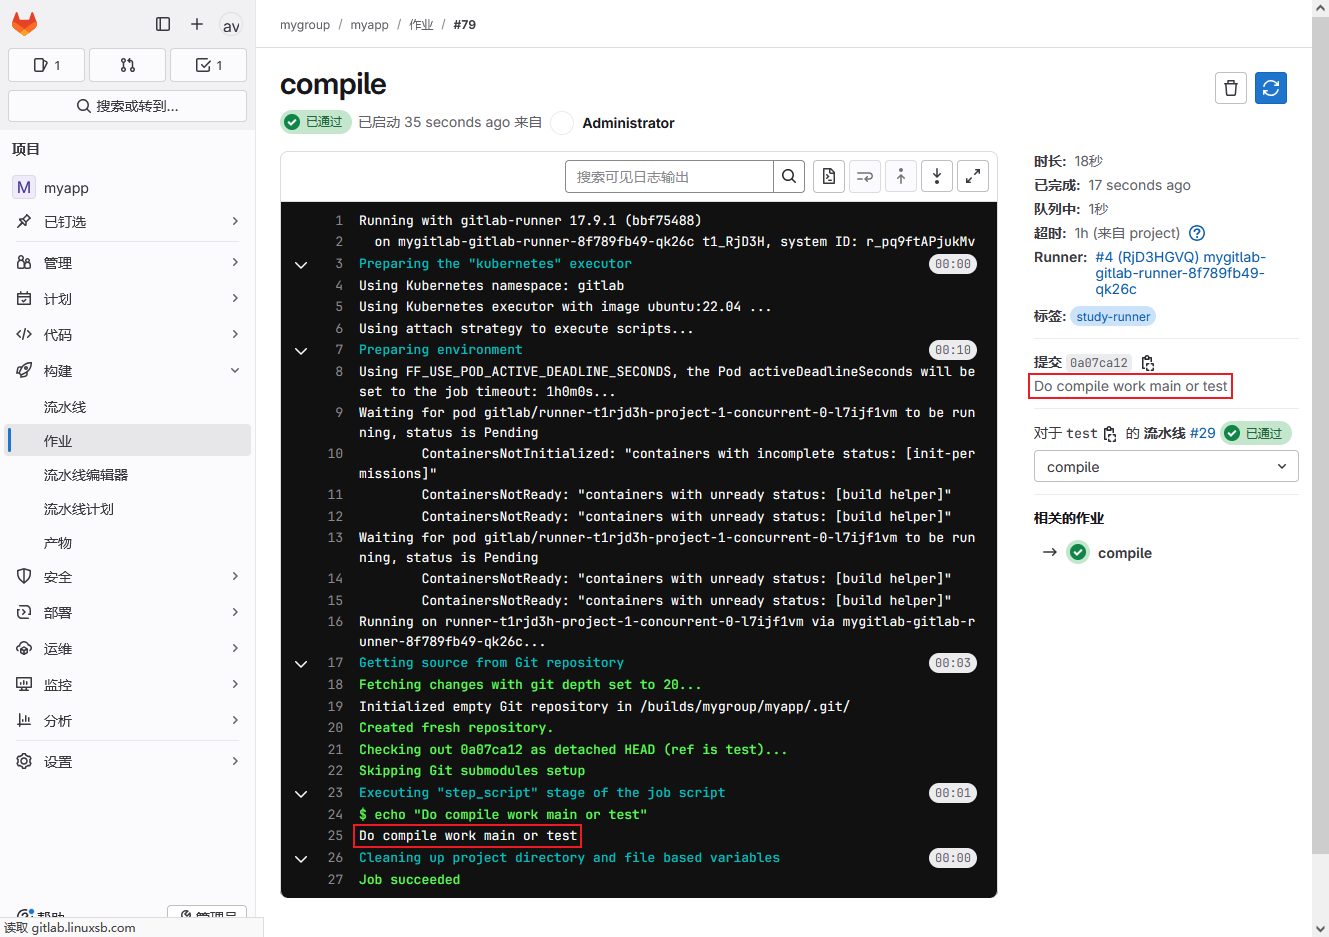Viewport: 1329px width, 937px height.
Task: Open commit 0a07ca12 link
Action: pos(1098,363)
